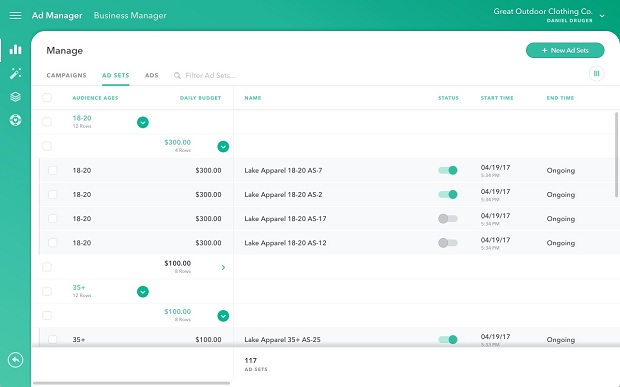Select Lake Apparel 18-20 AS-17 name

[285, 219]
